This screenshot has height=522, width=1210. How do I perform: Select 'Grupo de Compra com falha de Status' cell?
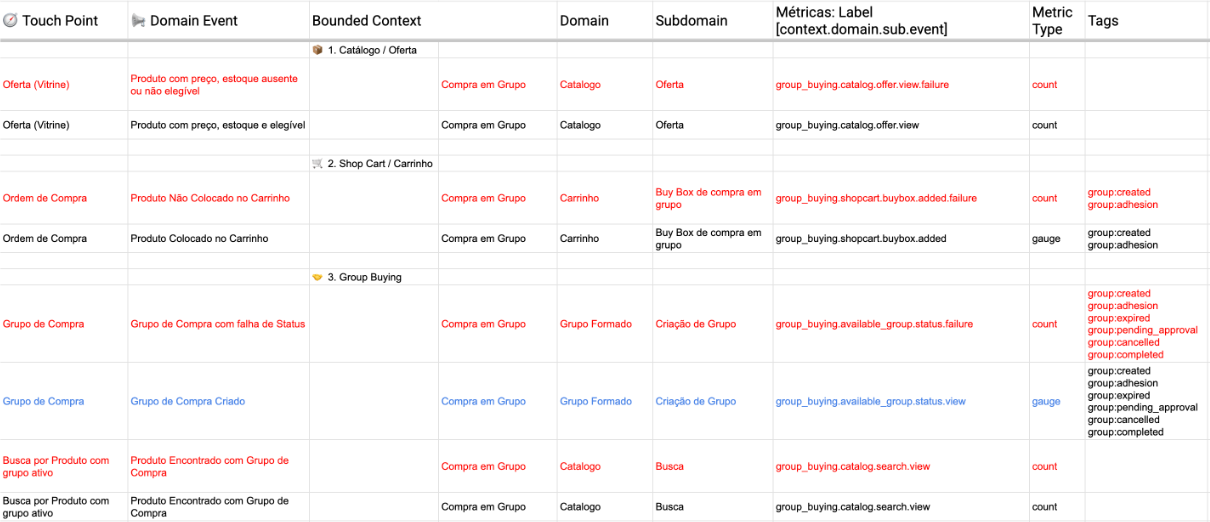click(x=217, y=324)
